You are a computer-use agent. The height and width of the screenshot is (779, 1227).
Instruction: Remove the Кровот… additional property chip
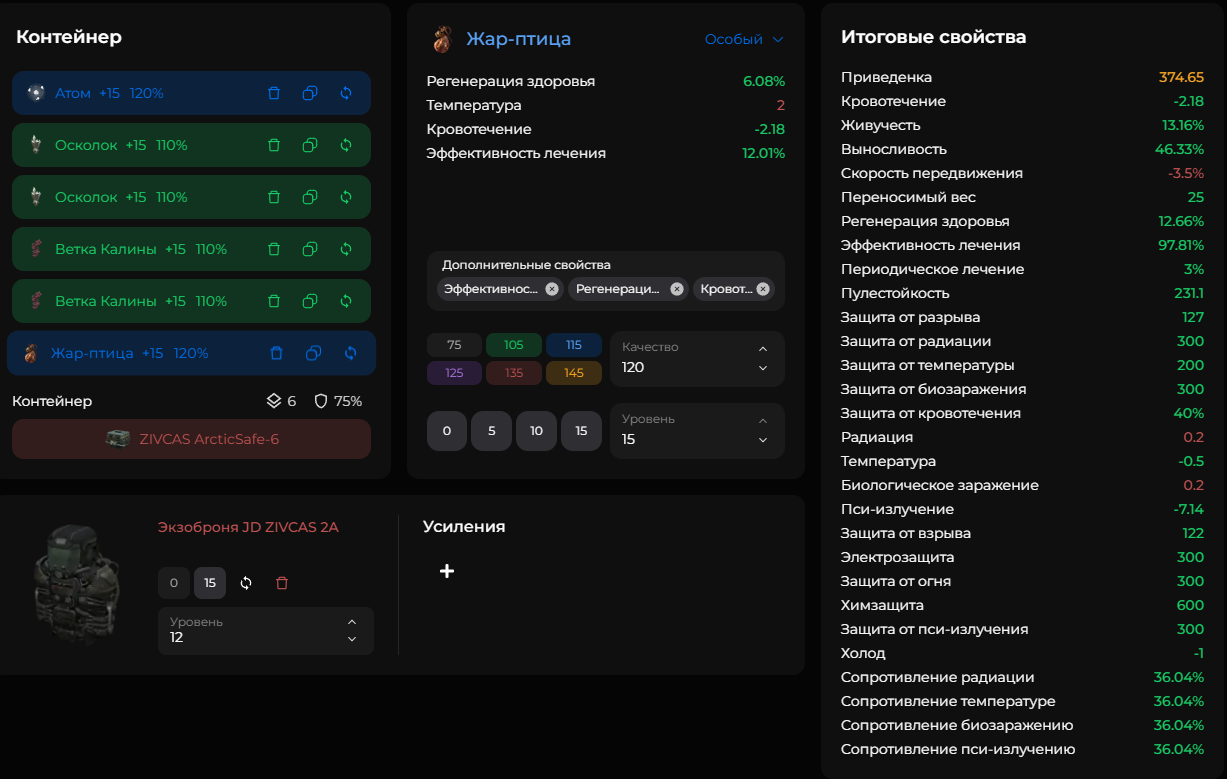point(763,289)
